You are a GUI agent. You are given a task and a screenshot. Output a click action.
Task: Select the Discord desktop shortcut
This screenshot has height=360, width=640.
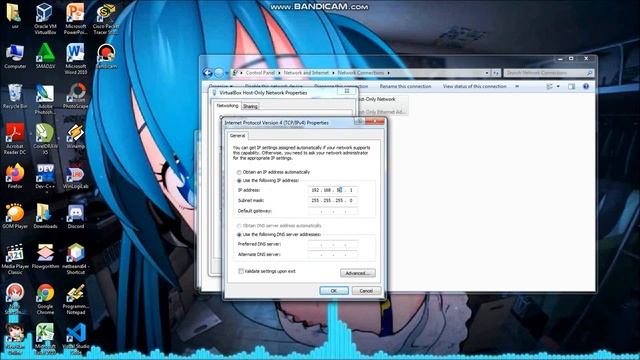pos(76,216)
